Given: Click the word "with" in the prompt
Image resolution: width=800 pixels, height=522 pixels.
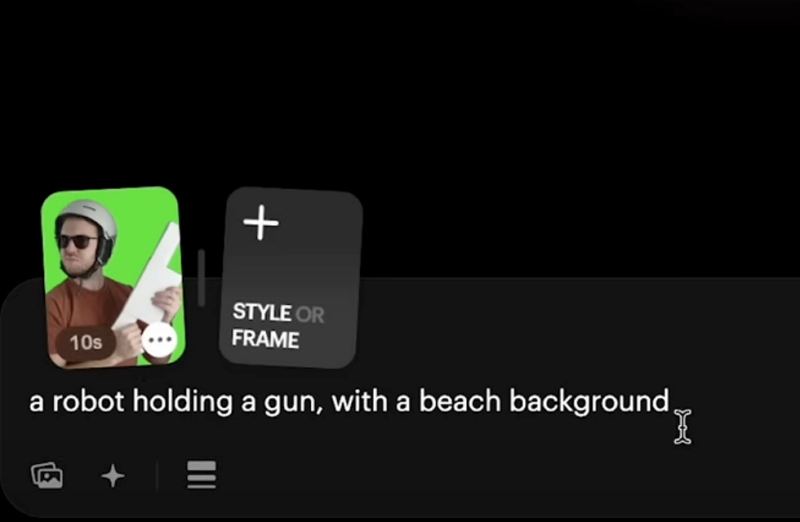Looking at the screenshot, I should (x=359, y=401).
